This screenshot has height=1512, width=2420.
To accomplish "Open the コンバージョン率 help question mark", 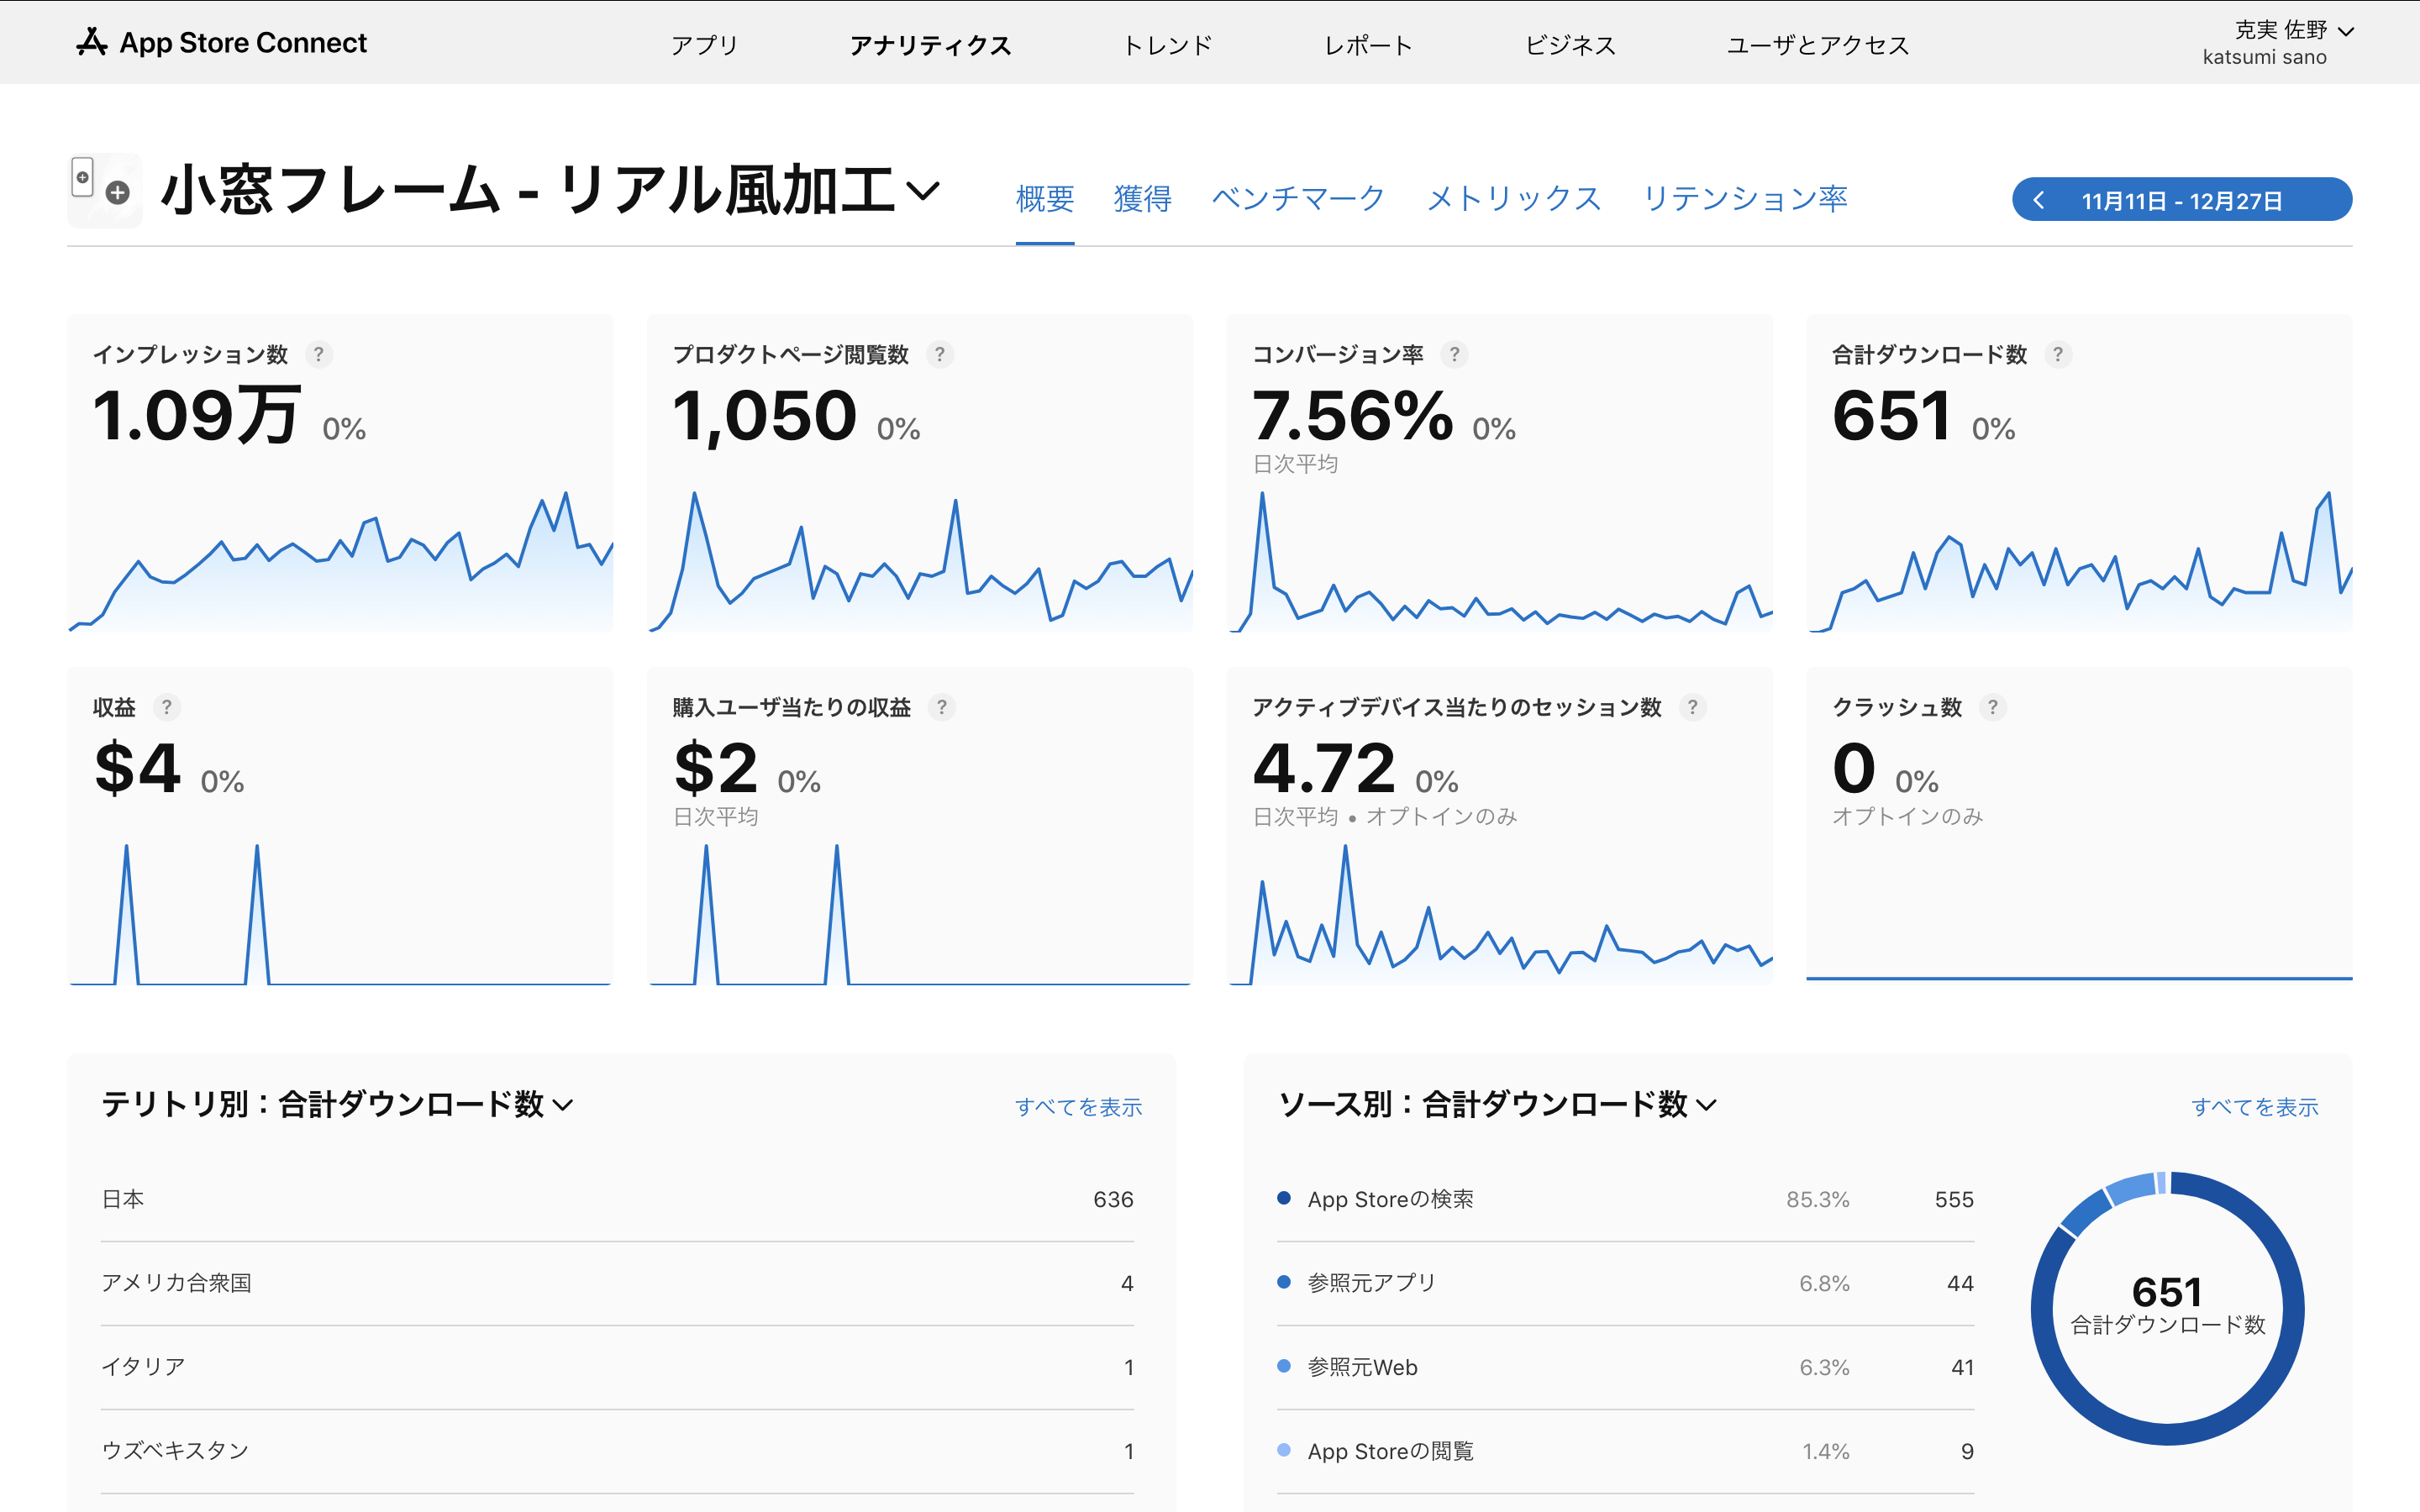I will click(x=1454, y=354).
